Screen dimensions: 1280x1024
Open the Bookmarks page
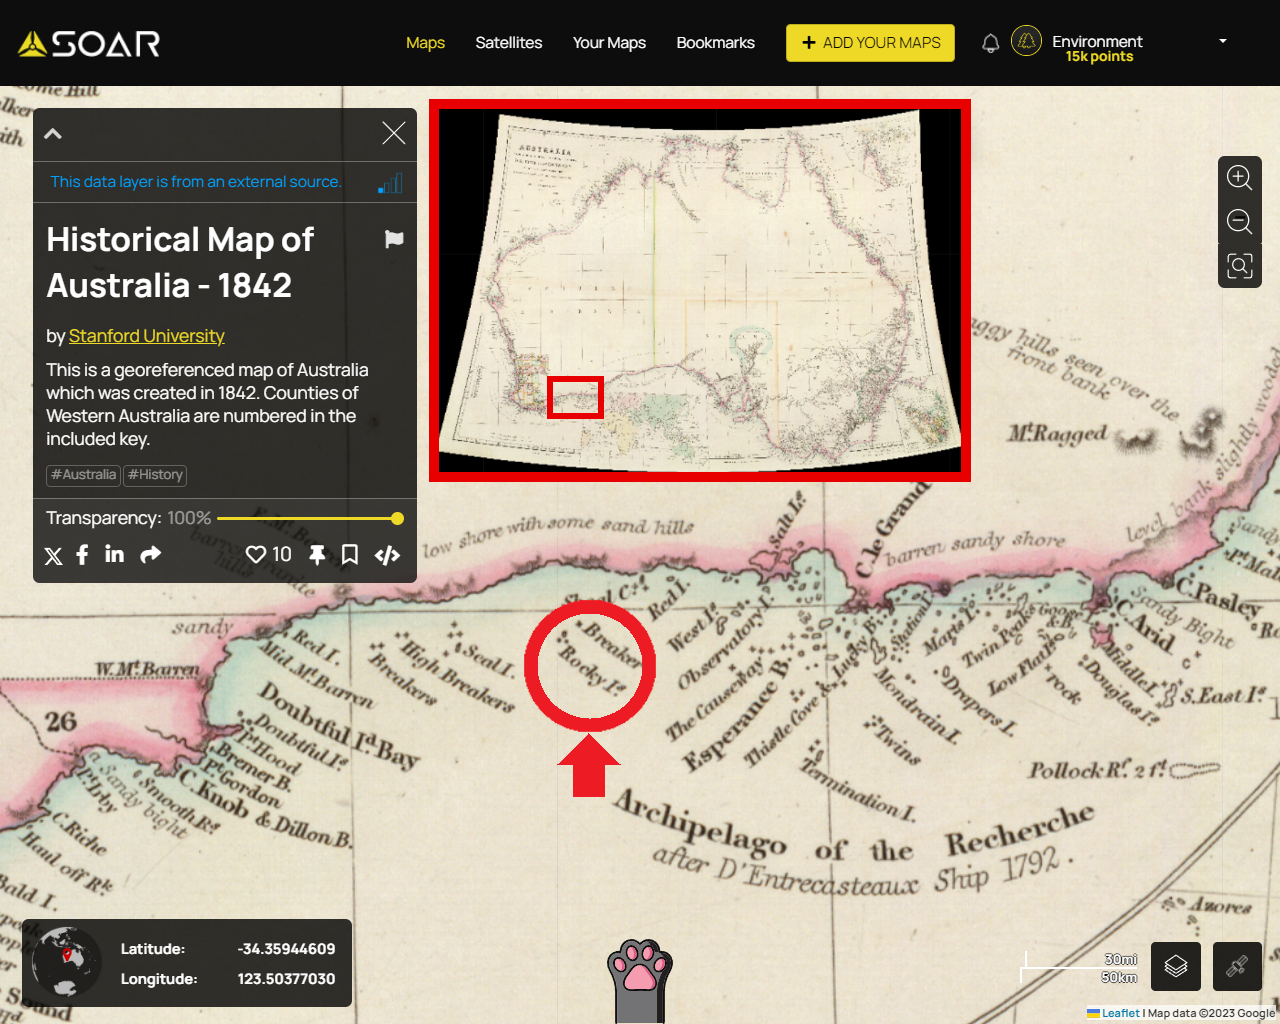coord(715,43)
